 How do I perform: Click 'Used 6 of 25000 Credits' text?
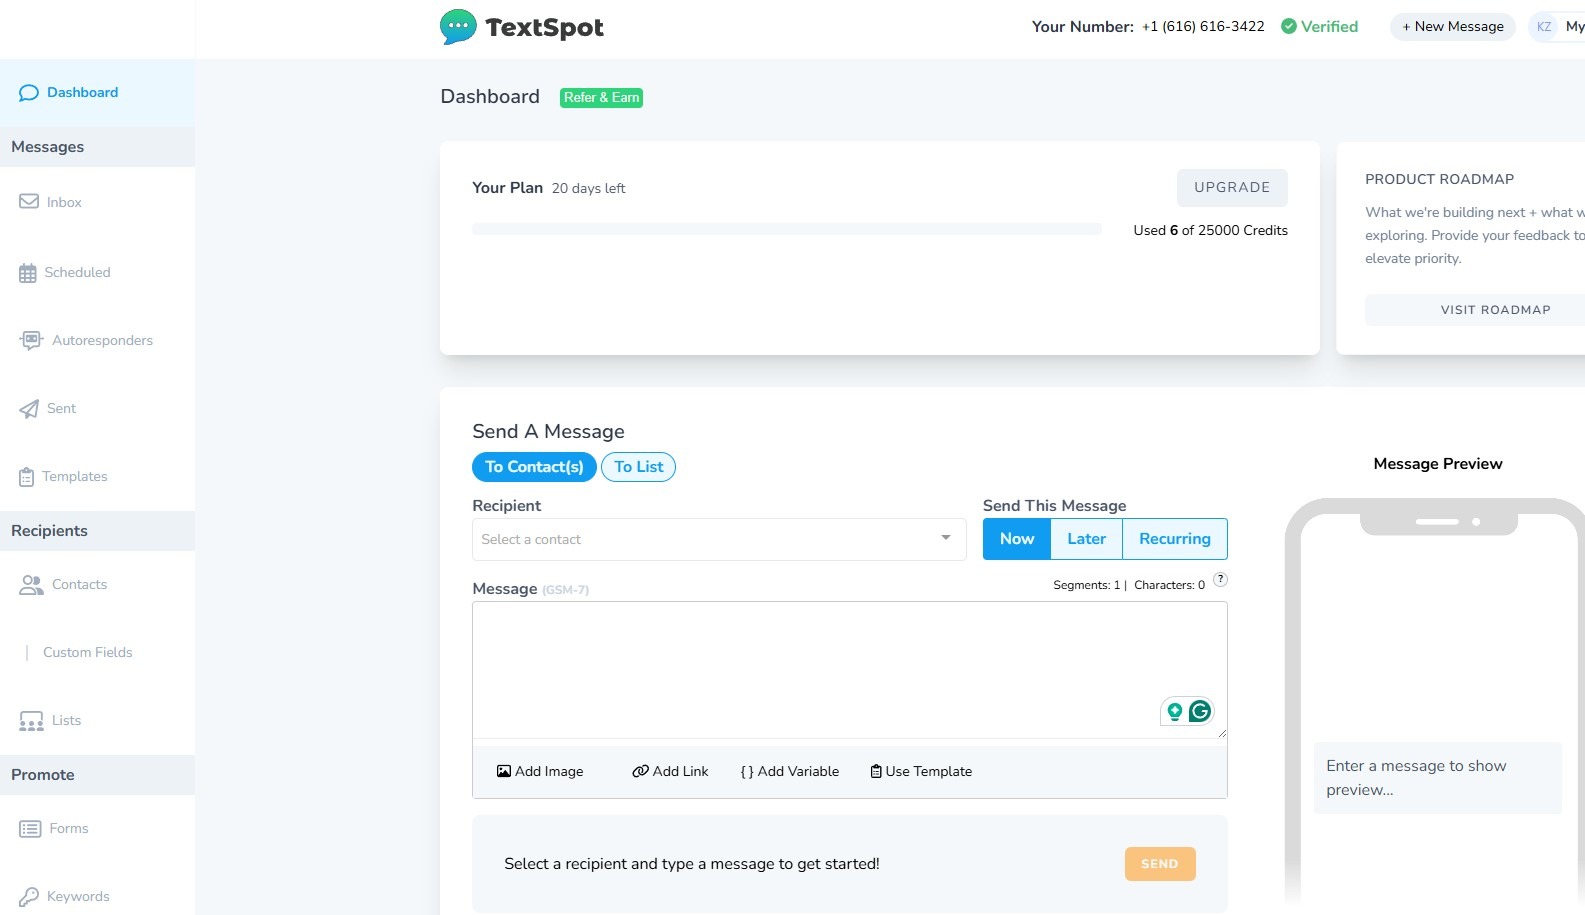click(x=1211, y=231)
